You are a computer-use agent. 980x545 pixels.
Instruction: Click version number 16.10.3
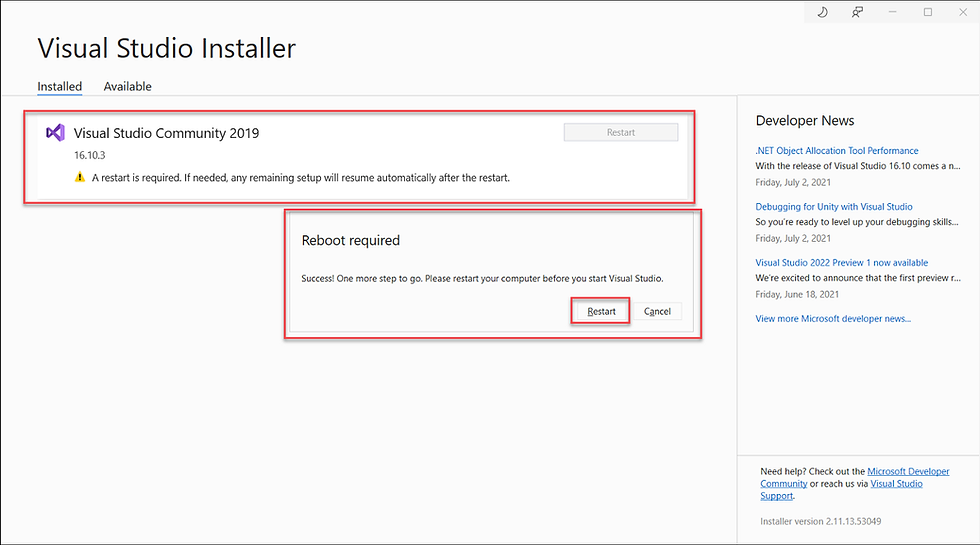pos(90,155)
